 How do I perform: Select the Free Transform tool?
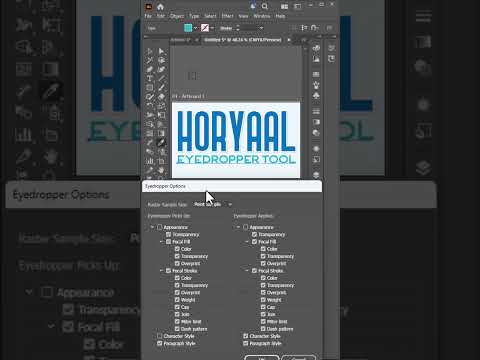click(161, 115)
